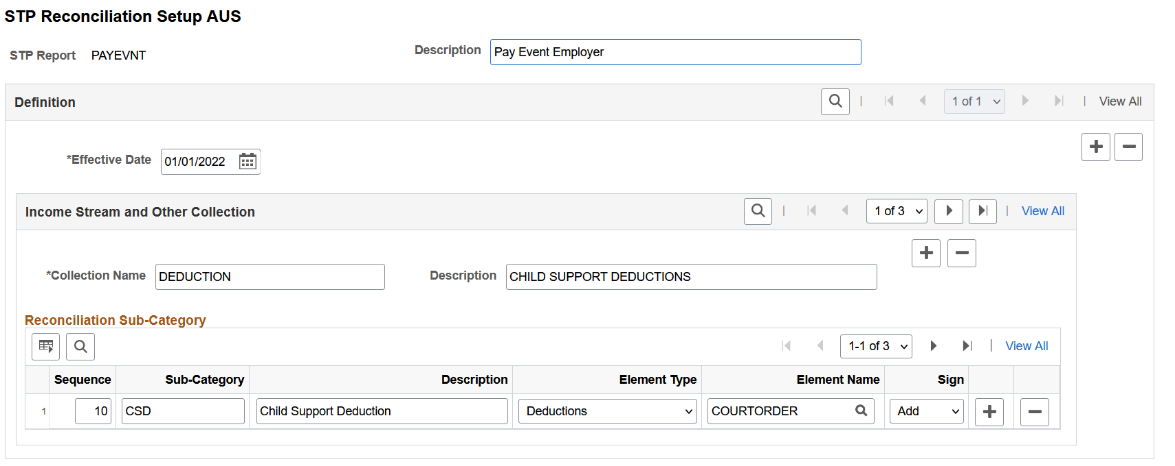Click the Income Stream and Other Collection search icon
The width and height of the screenshot is (1175, 466).
[758, 211]
